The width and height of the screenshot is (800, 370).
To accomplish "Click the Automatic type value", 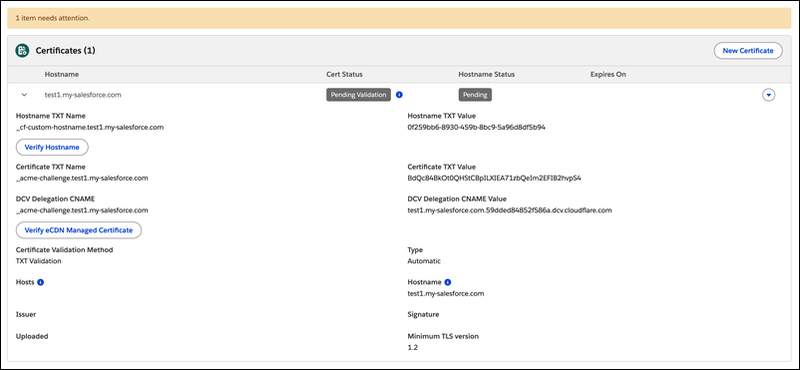I will tap(424, 261).
